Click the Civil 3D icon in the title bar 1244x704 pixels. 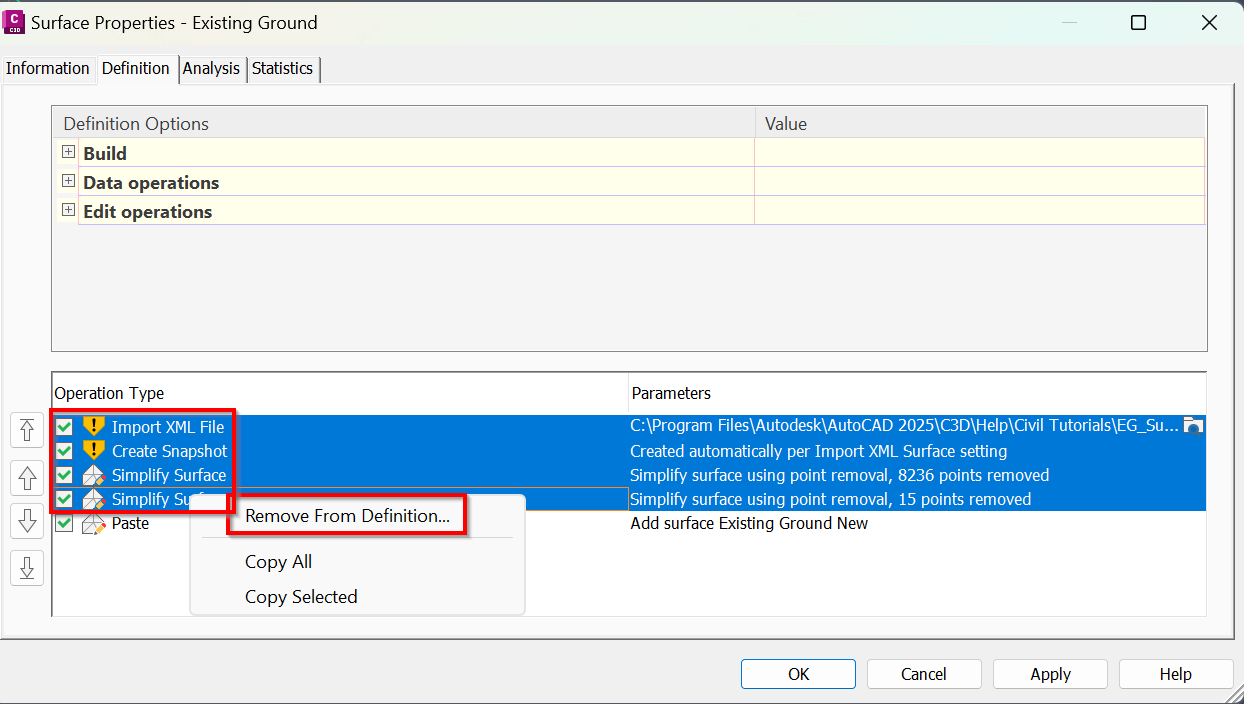[15, 22]
